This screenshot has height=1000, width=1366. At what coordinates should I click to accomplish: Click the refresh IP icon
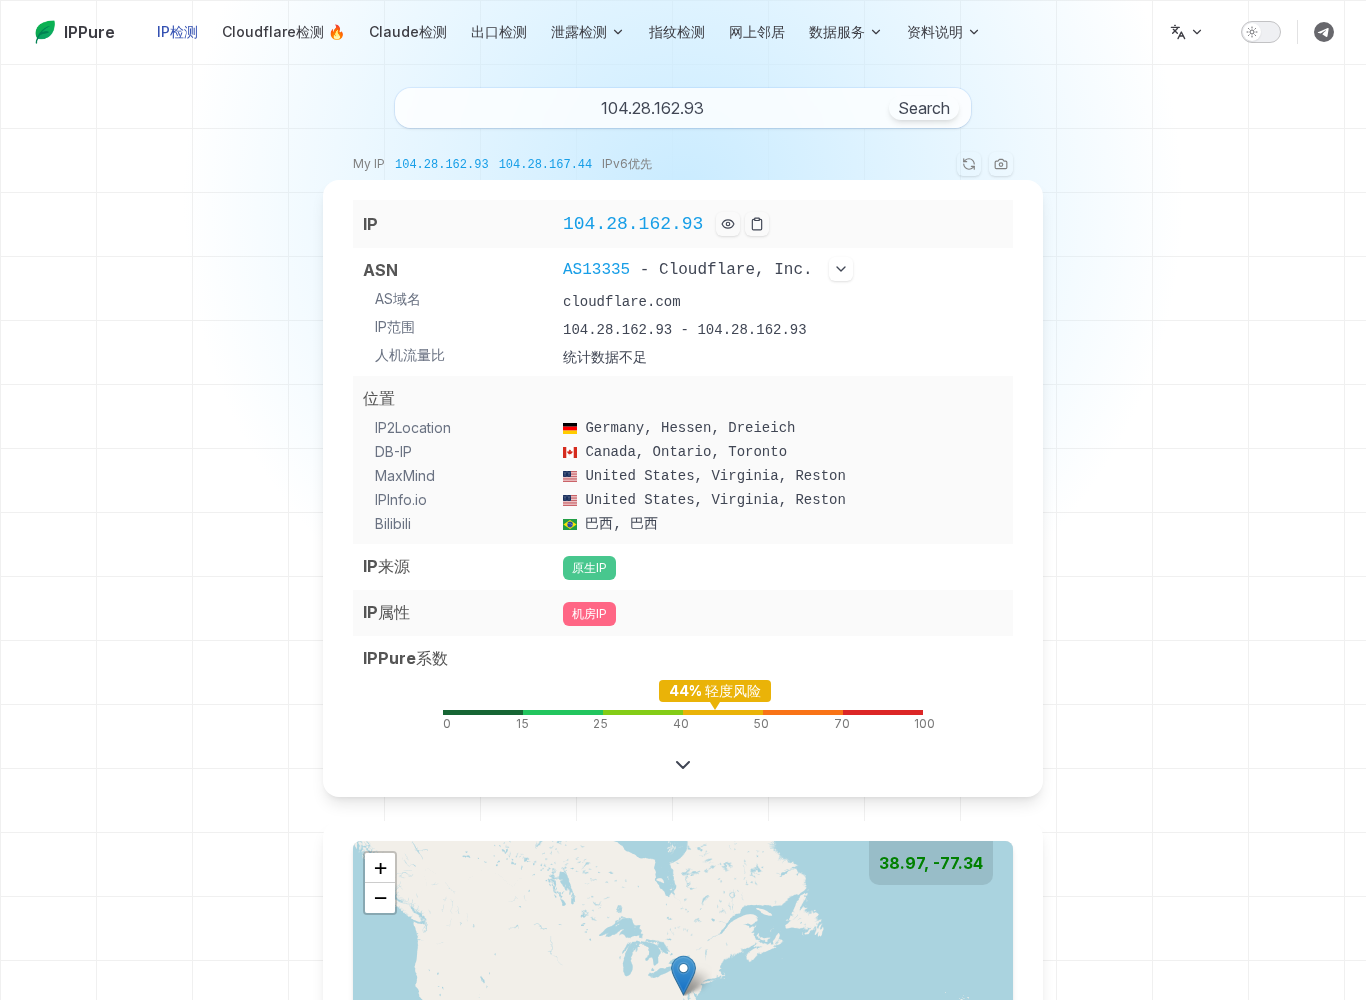pyautogui.click(x=969, y=164)
